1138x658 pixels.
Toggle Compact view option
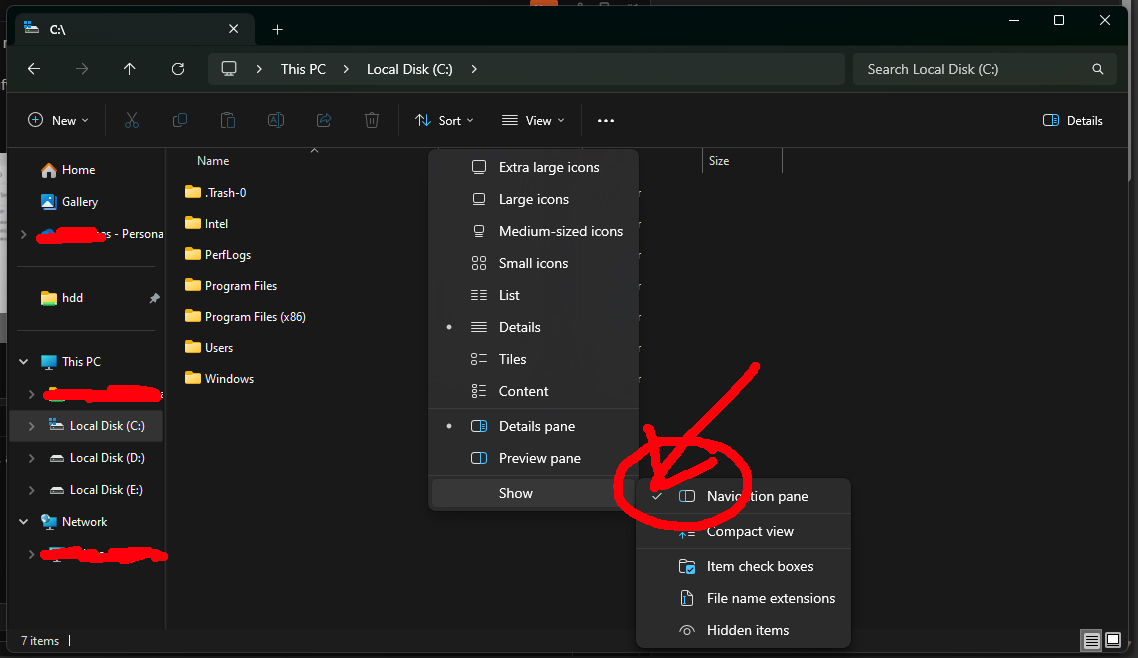[743, 531]
